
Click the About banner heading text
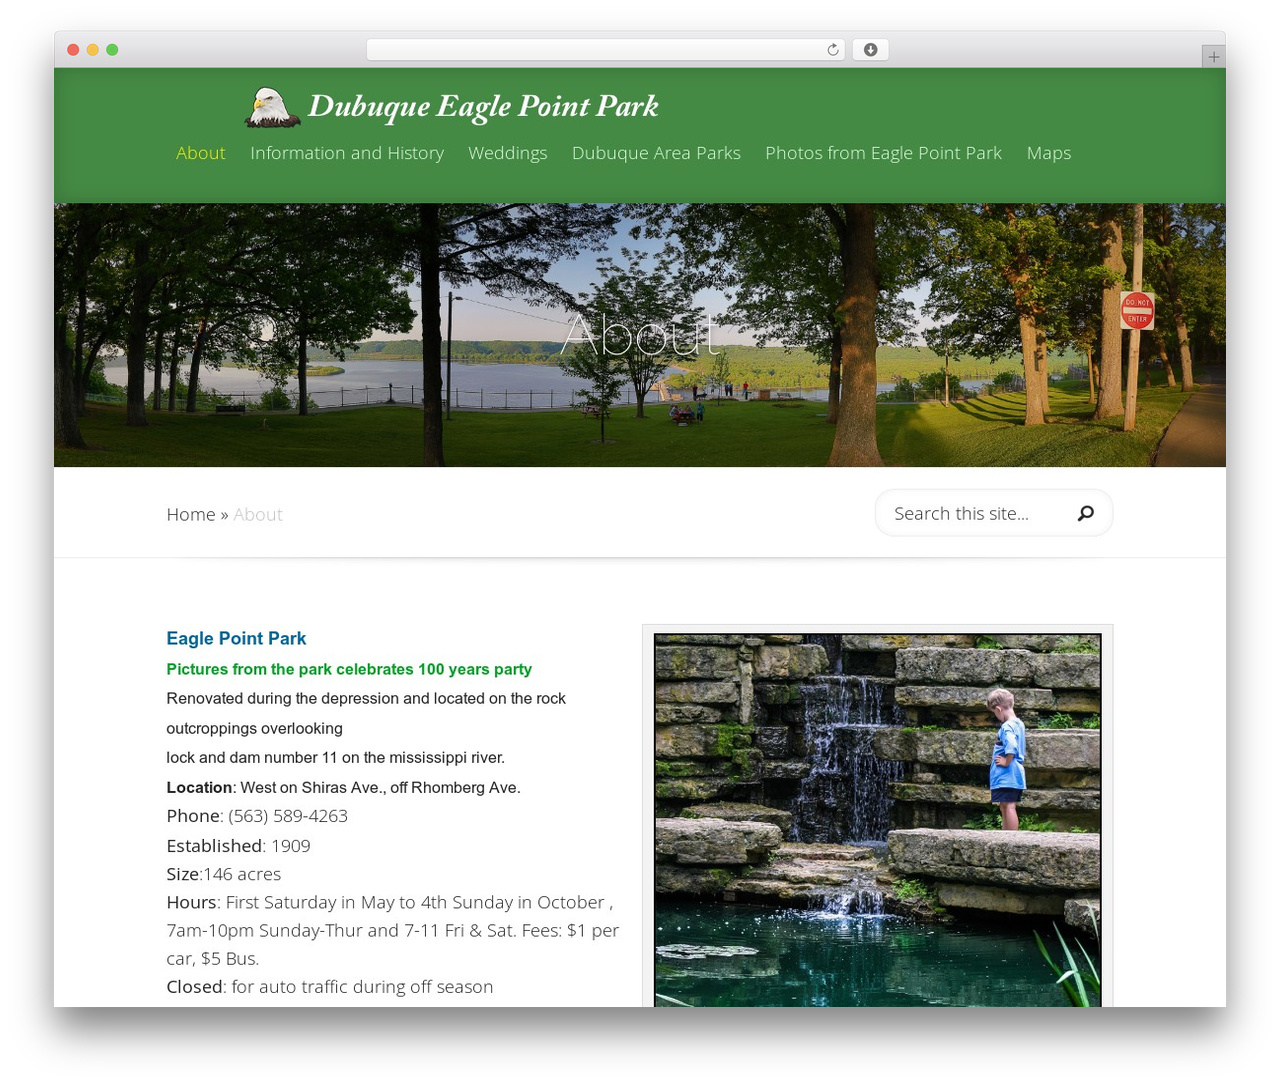pos(640,334)
